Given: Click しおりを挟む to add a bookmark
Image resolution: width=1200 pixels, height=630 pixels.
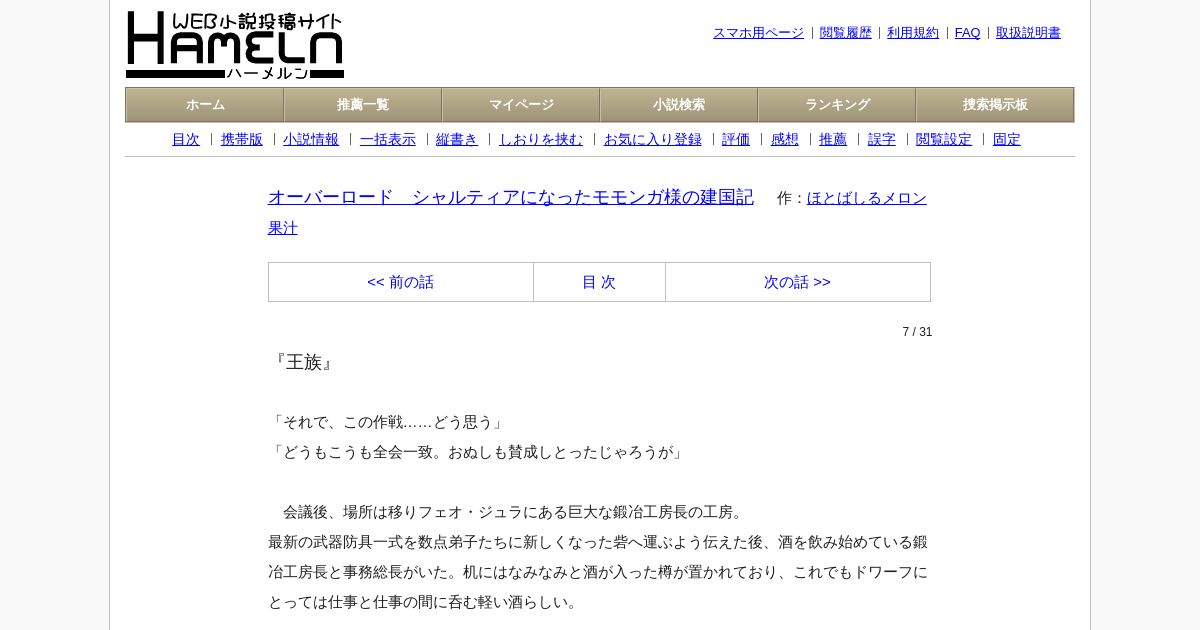Looking at the screenshot, I should coord(541,140).
